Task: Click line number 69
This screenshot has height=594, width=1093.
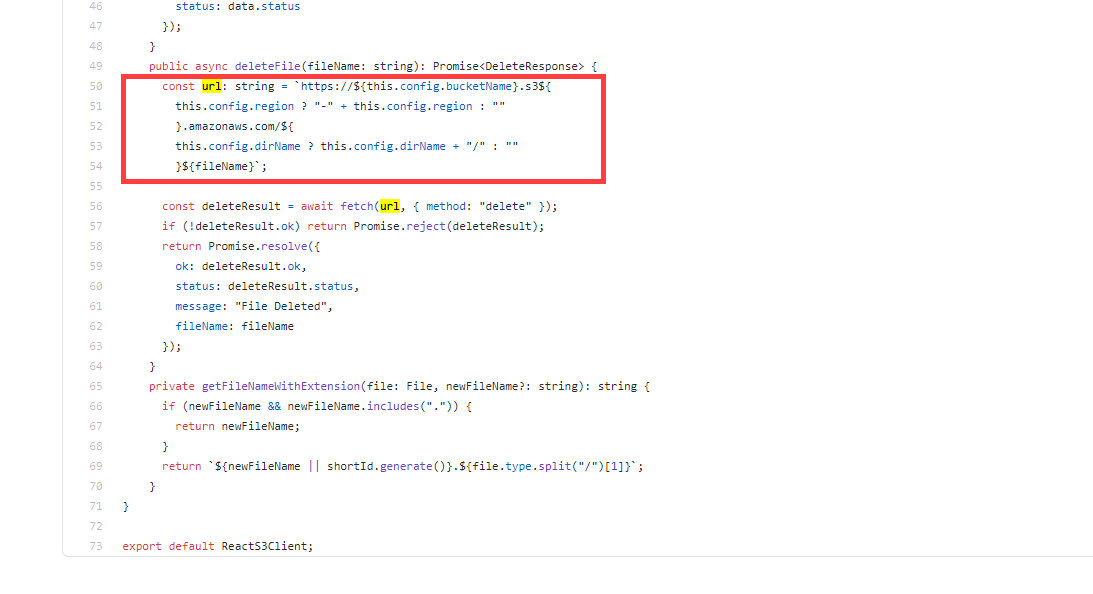Action: [95, 466]
